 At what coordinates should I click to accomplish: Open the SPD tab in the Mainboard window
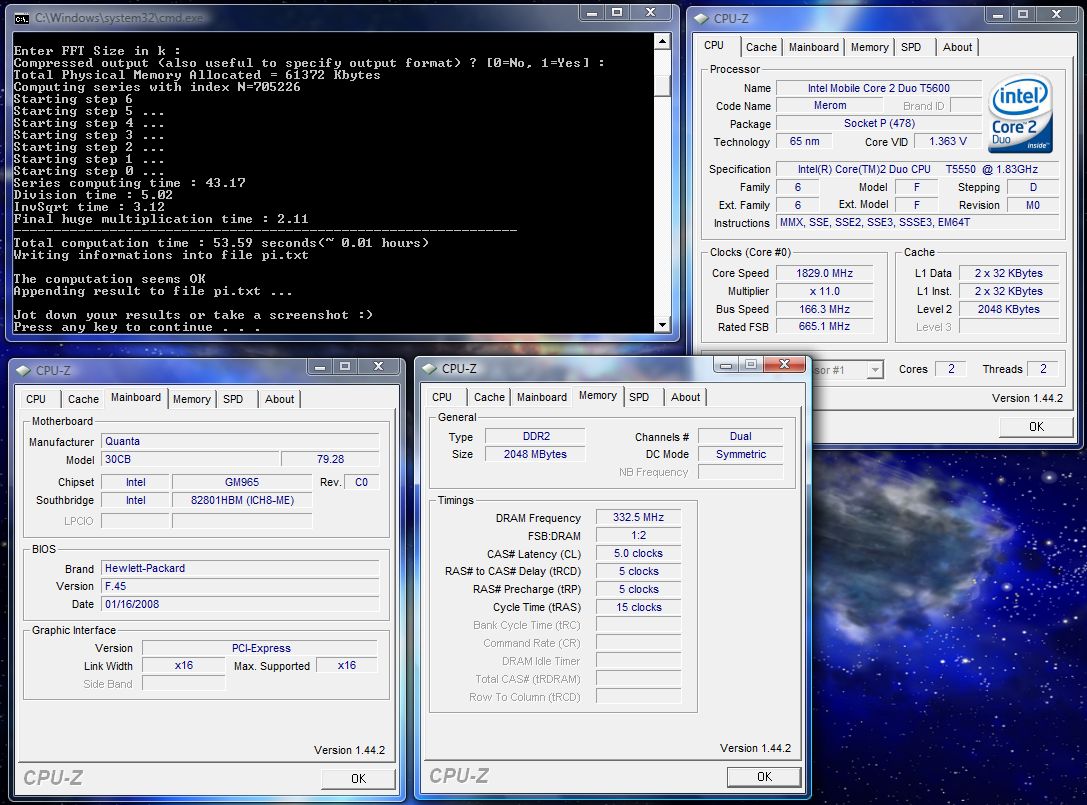pyautogui.click(x=233, y=399)
